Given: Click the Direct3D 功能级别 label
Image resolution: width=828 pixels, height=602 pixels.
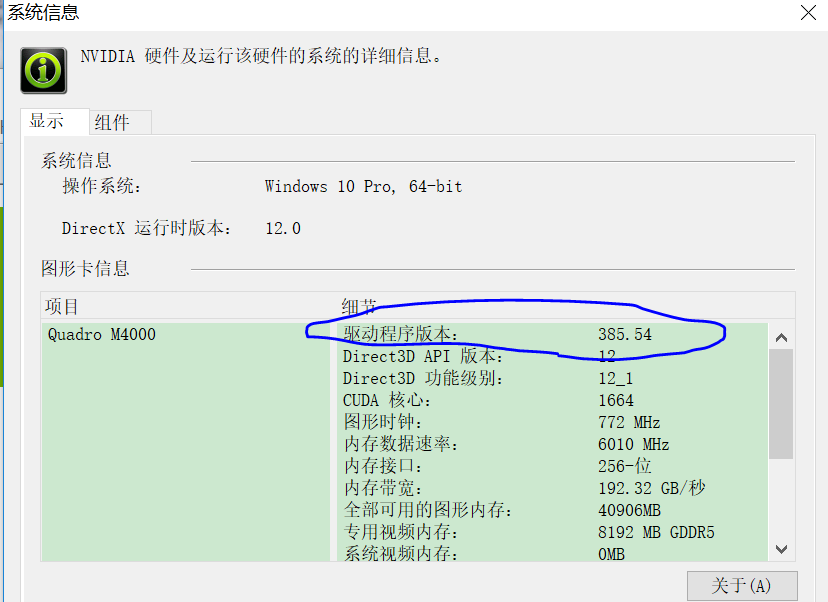Looking at the screenshot, I should tap(422, 379).
